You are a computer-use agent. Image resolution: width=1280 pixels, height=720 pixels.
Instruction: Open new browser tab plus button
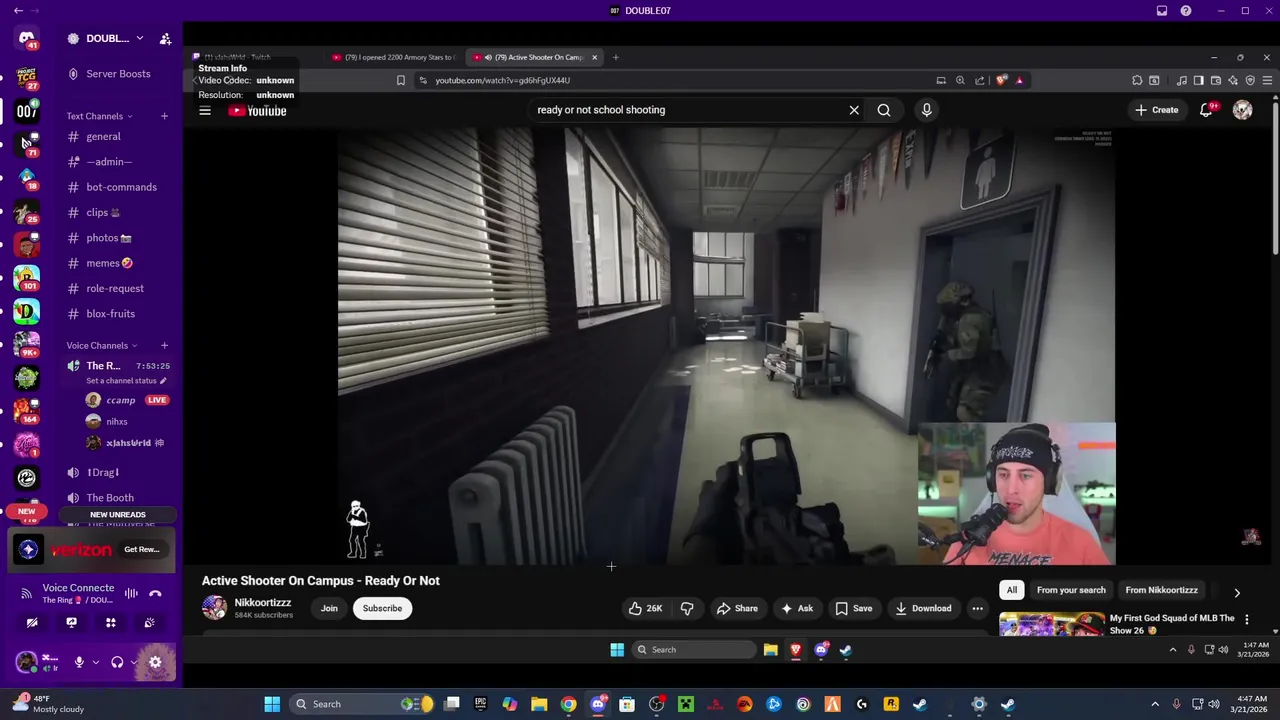[615, 57]
